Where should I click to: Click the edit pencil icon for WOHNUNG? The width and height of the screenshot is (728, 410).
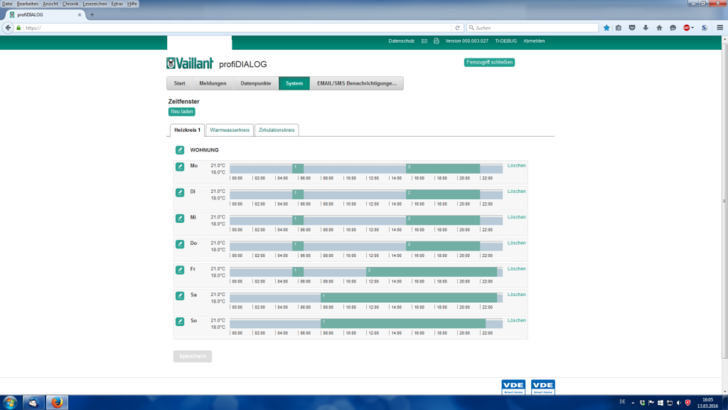(180, 150)
